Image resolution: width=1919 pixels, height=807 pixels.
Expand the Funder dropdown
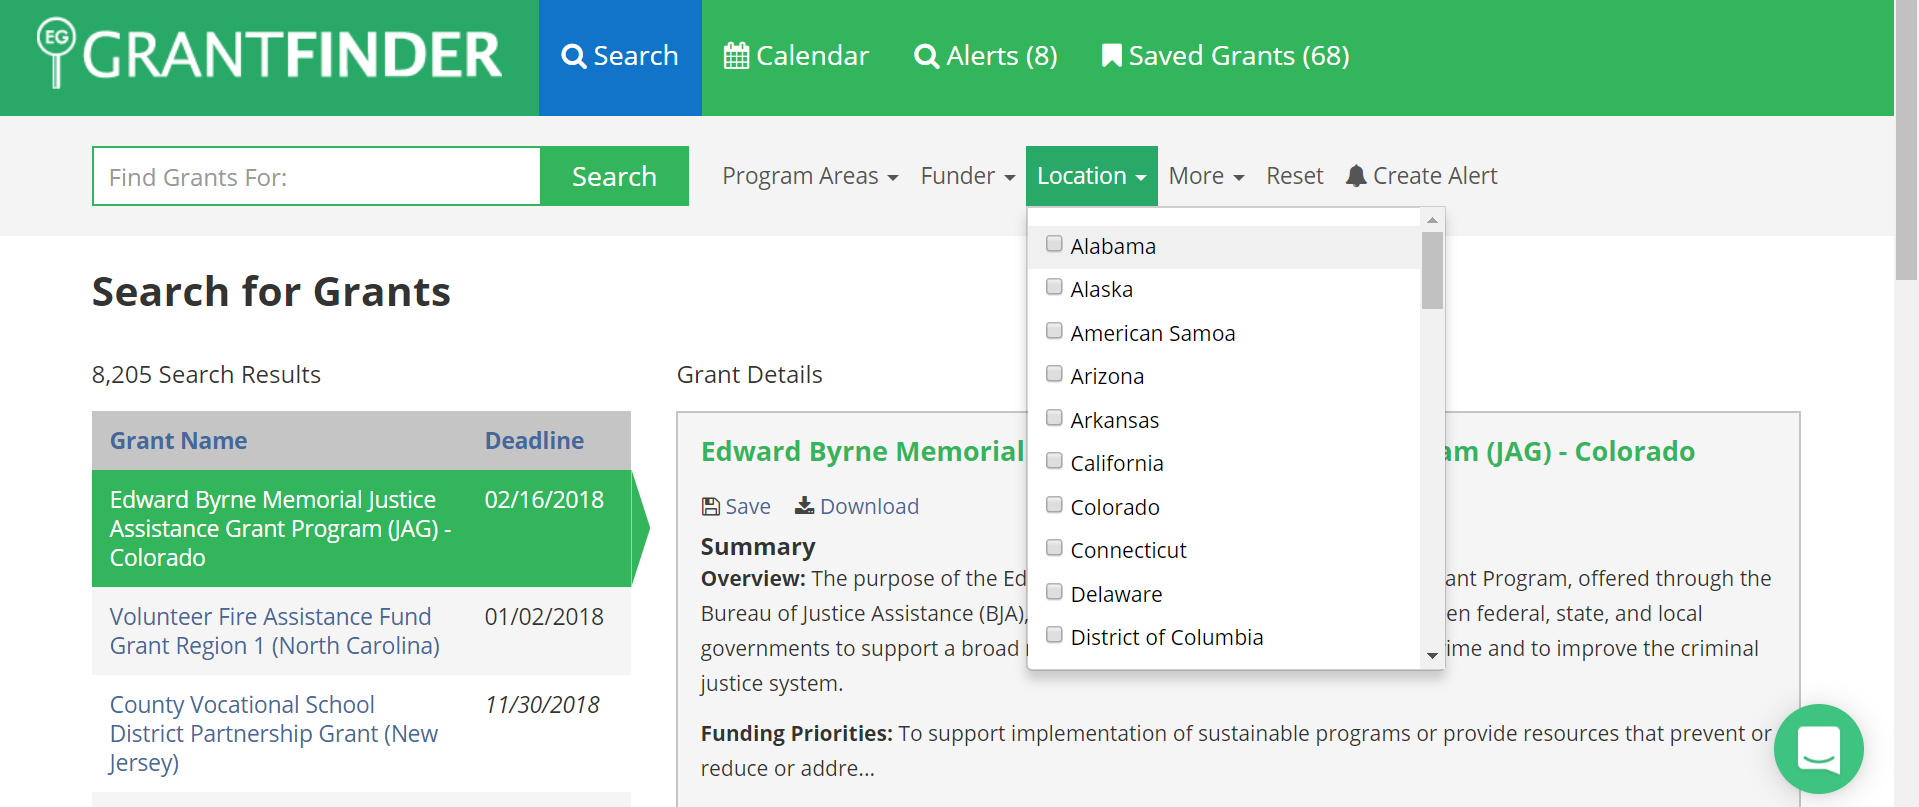click(x=968, y=176)
